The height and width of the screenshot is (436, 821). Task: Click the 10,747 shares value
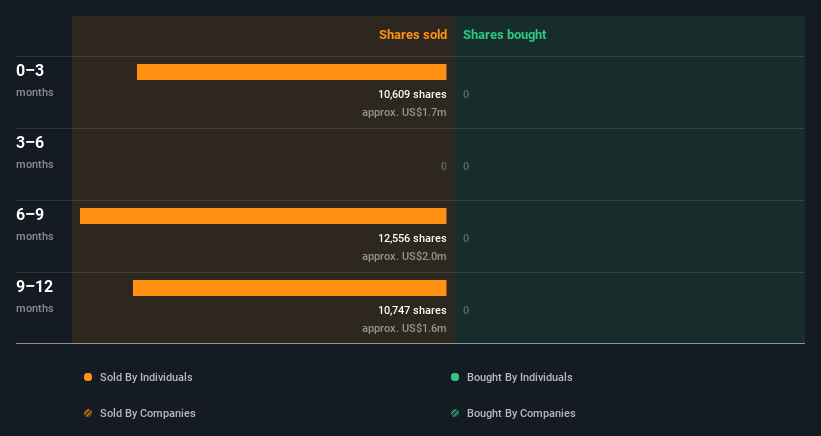click(413, 310)
